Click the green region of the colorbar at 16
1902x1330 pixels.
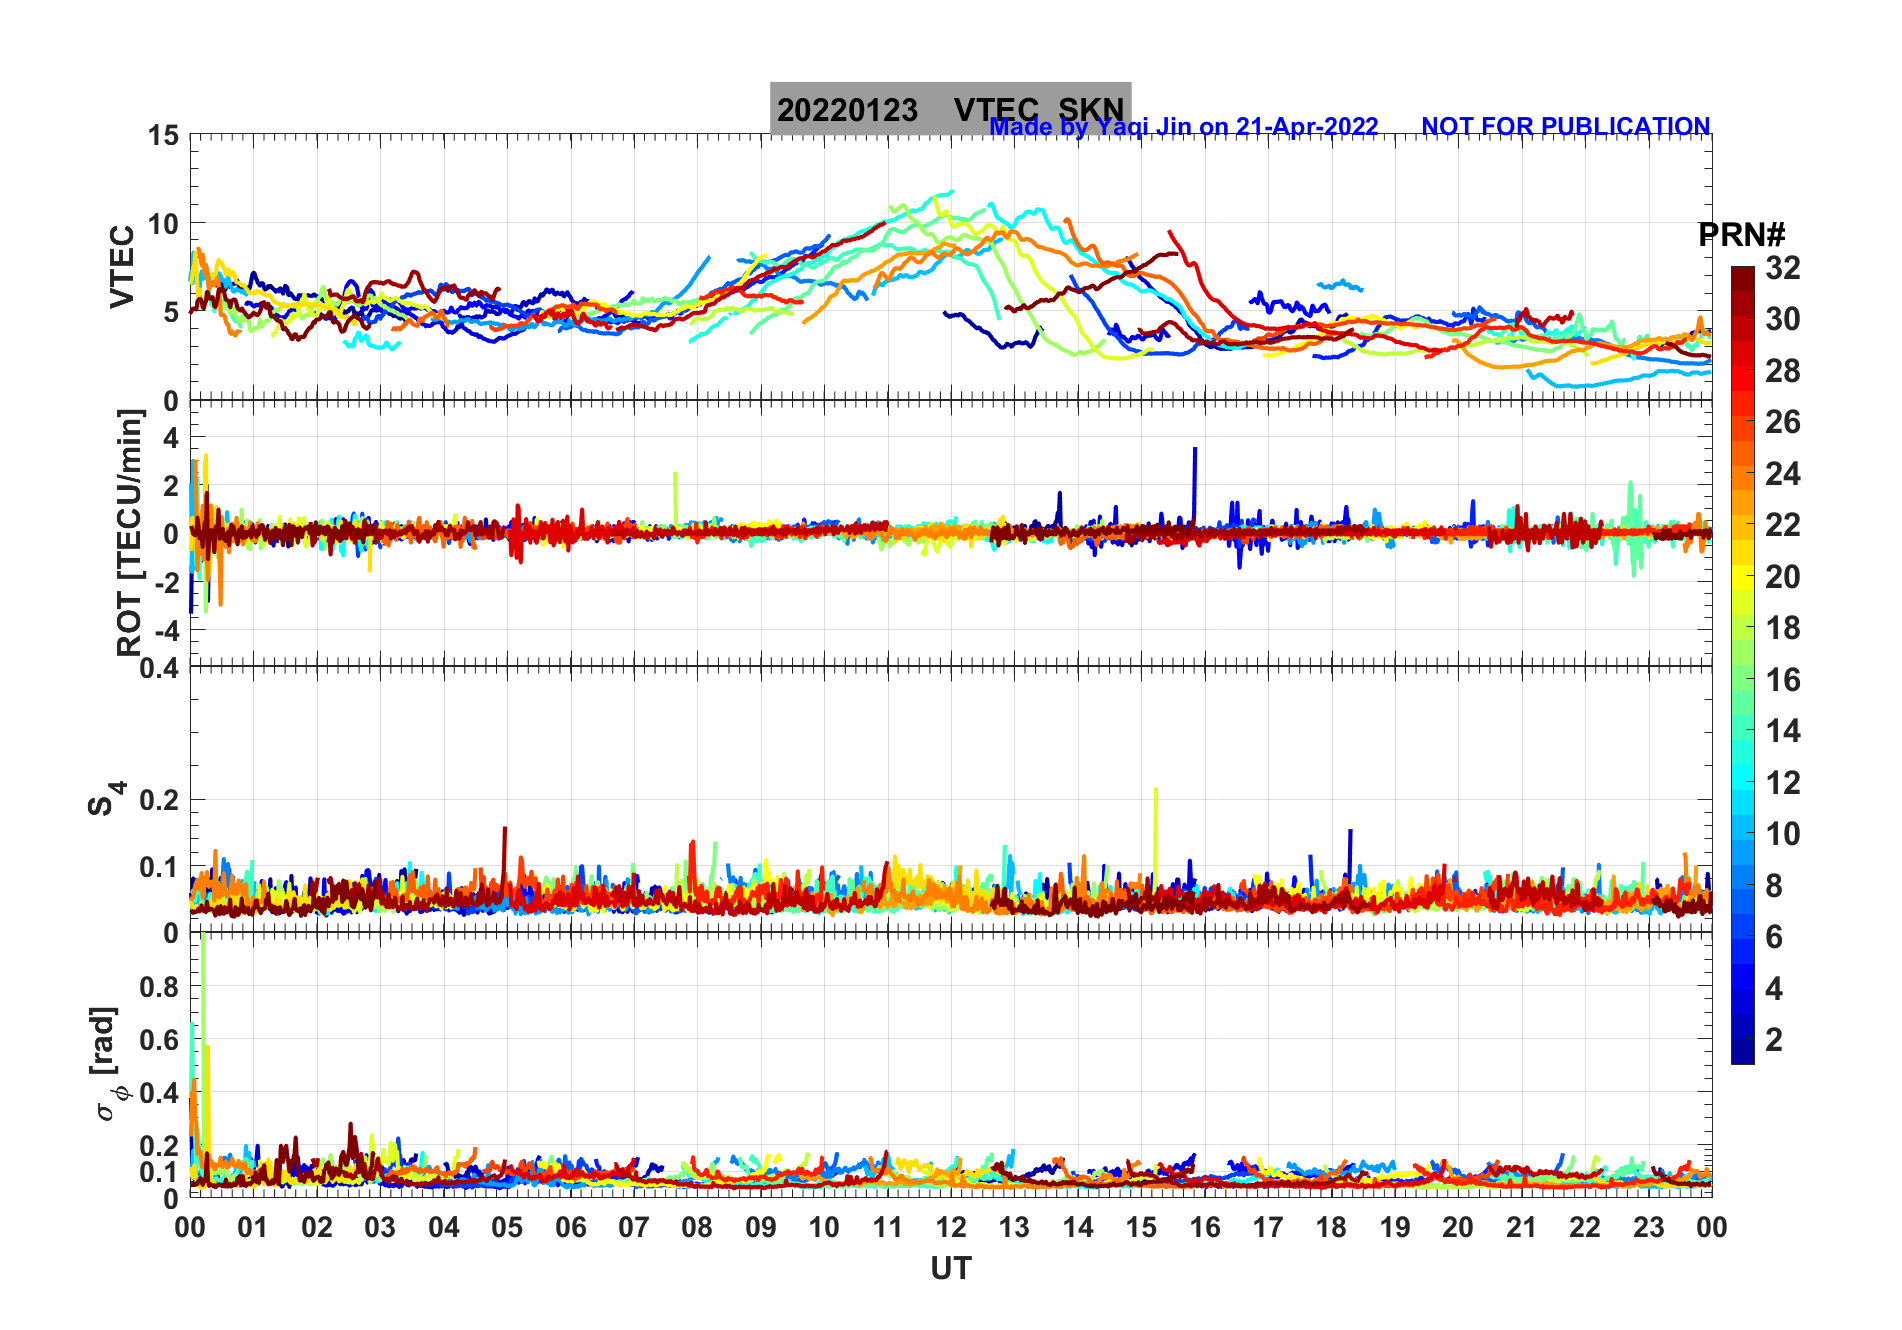(1742, 680)
